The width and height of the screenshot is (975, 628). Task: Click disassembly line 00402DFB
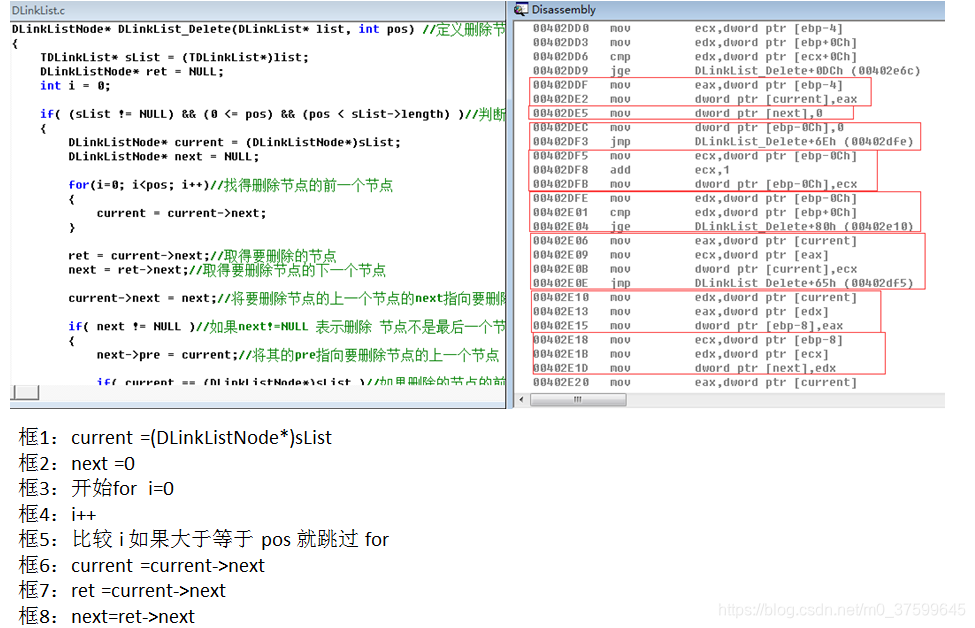click(x=695, y=184)
